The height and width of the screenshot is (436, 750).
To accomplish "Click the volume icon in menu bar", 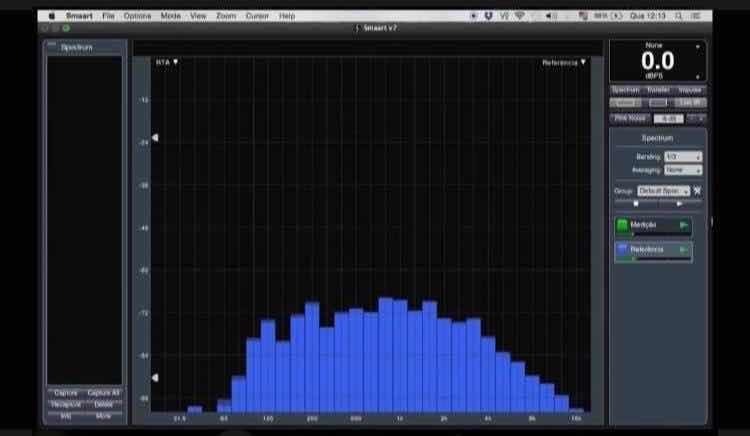I will (x=551, y=16).
